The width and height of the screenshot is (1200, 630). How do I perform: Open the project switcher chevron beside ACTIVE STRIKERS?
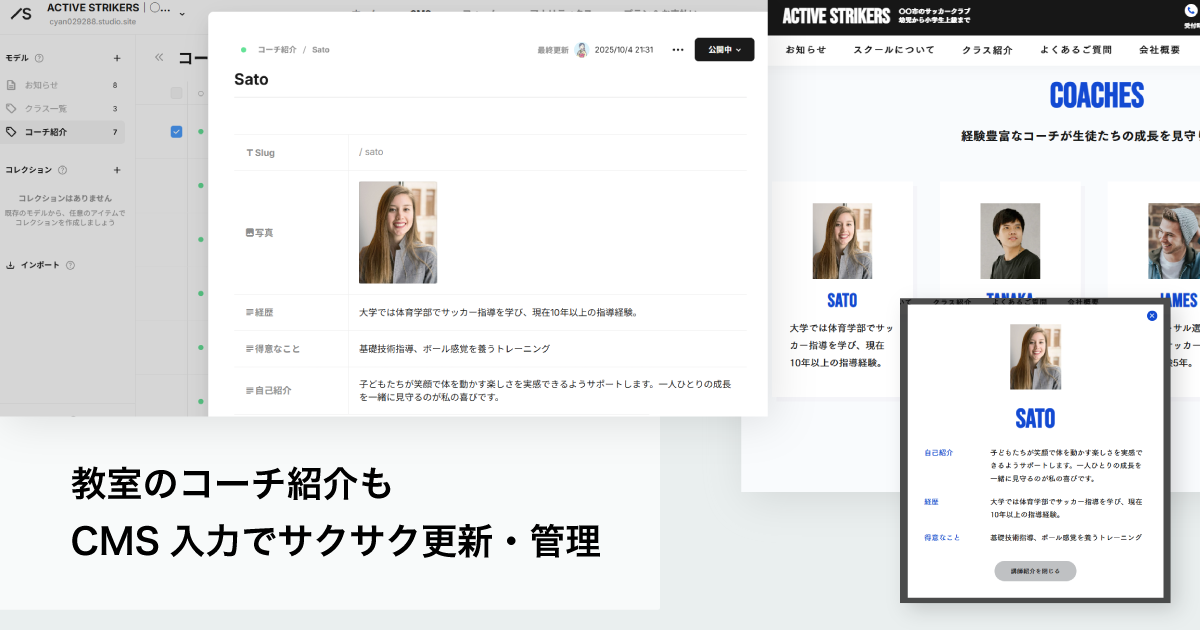point(181,14)
